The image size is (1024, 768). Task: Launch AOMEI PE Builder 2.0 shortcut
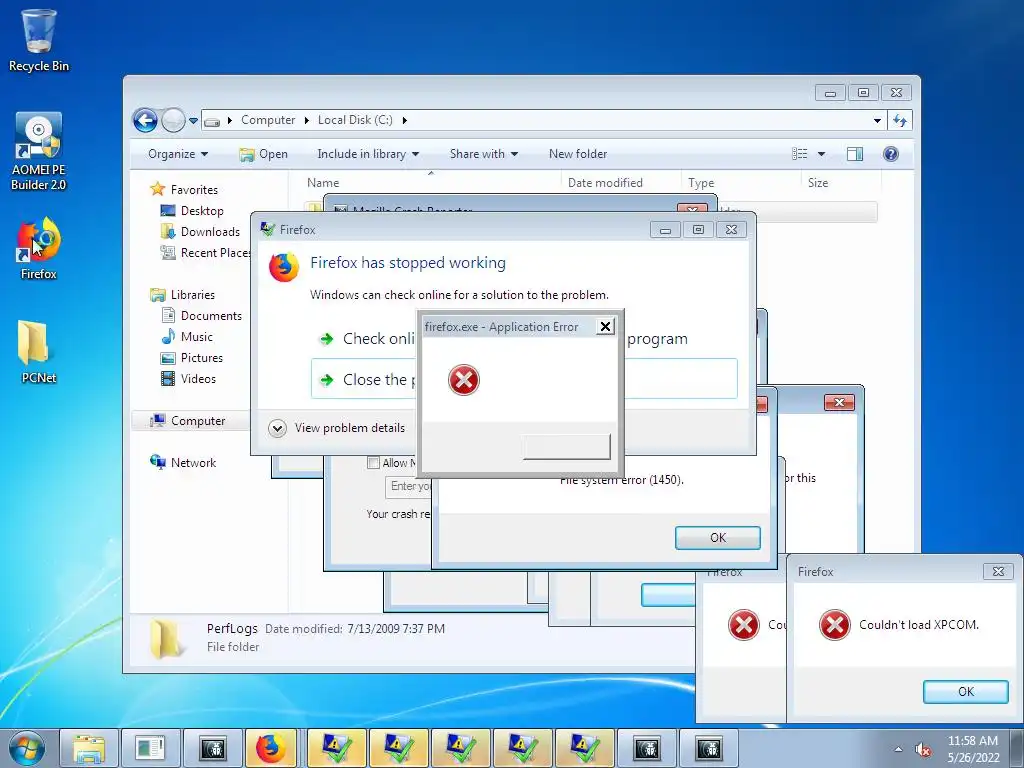pyautogui.click(x=39, y=152)
